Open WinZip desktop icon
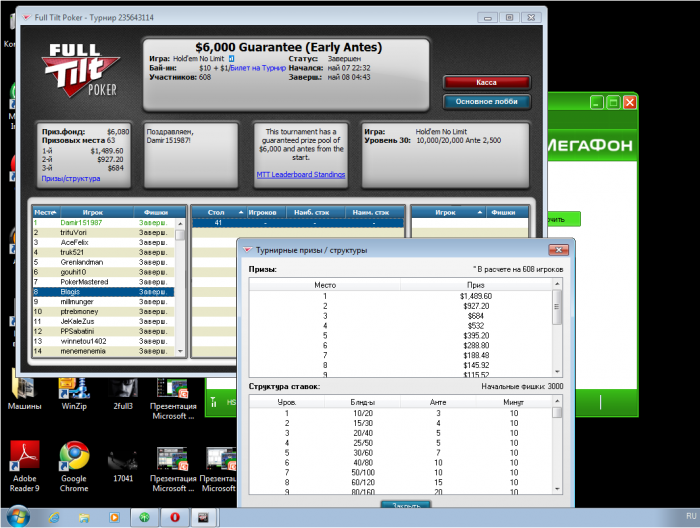This screenshot has height=528, width=700. pyautogui.click(x=74, y=394)
